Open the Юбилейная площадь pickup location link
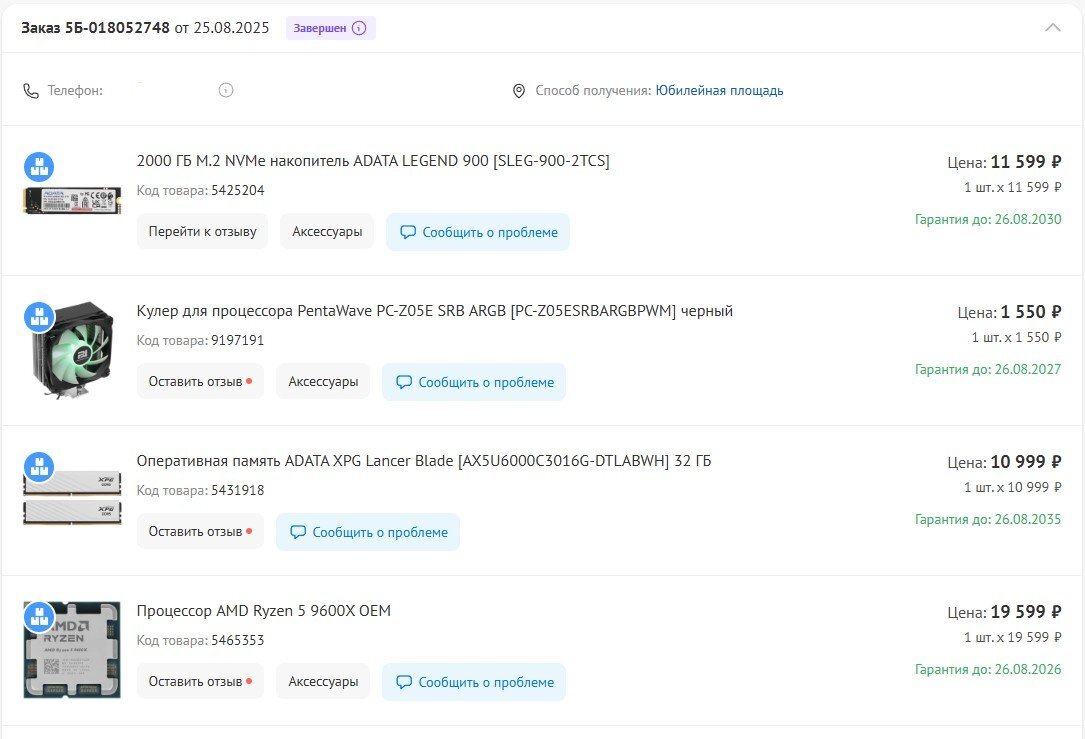This screenshot has height=739, width=1085. (x=719, y=91)
